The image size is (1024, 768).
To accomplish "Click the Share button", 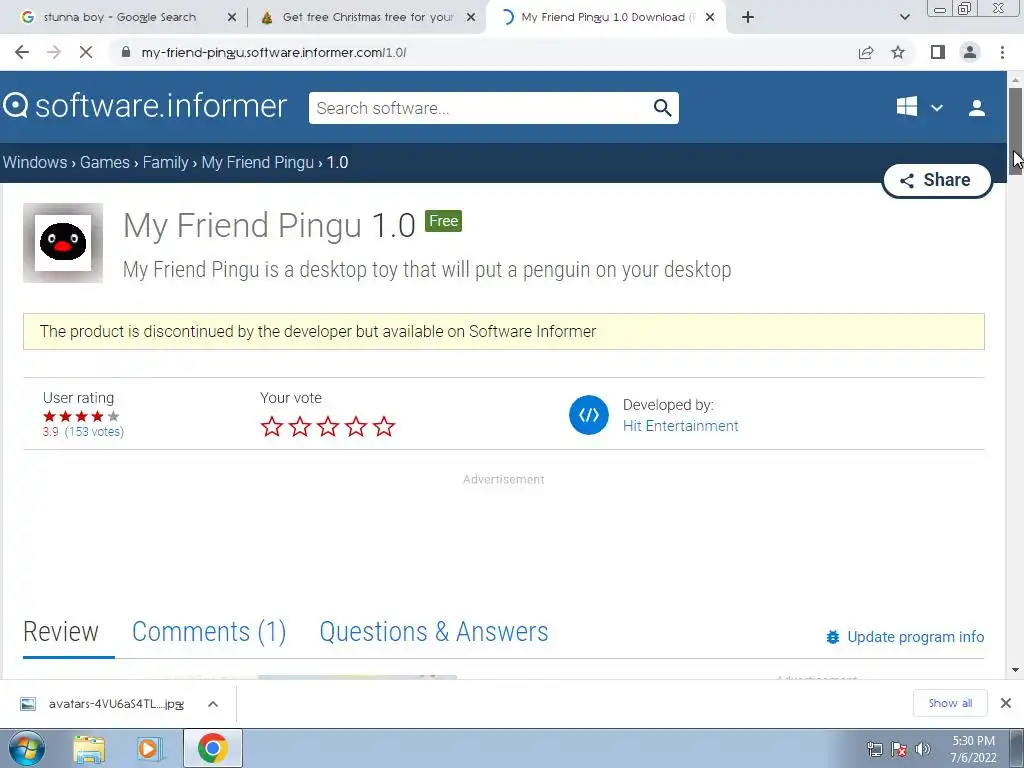I will pos(937,180).
